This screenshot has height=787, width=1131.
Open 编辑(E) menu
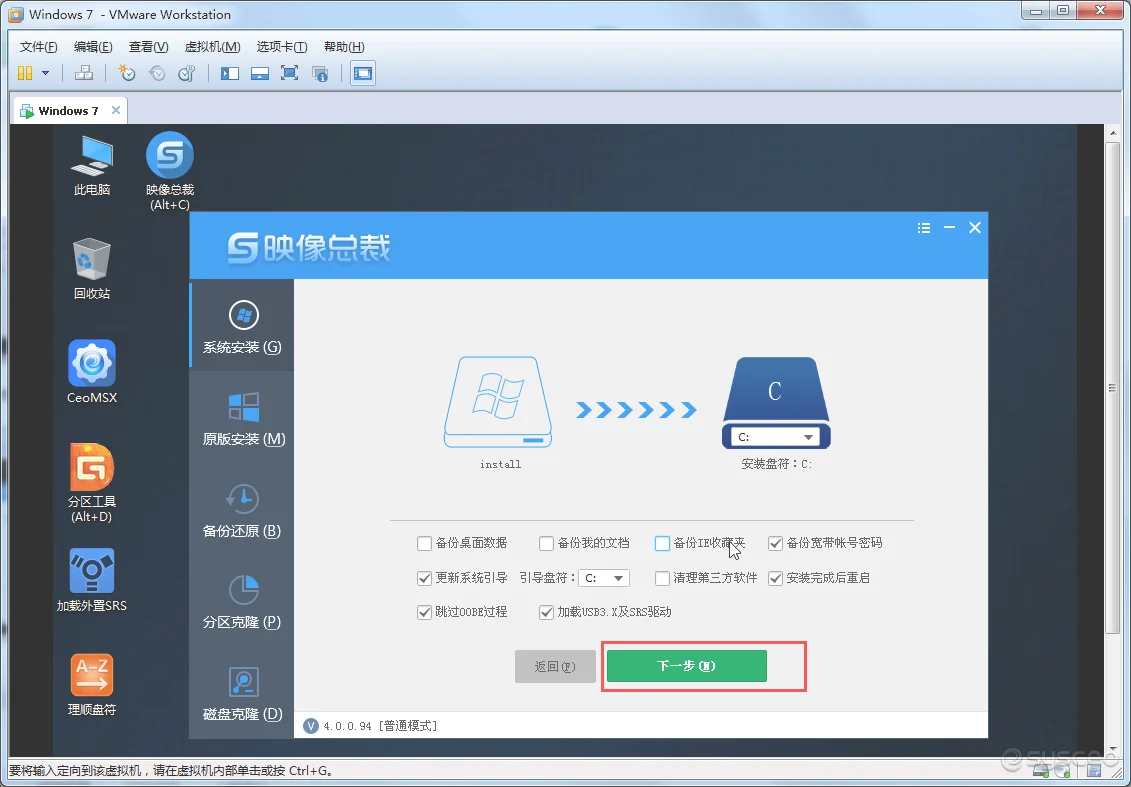(x=92, y=47)
